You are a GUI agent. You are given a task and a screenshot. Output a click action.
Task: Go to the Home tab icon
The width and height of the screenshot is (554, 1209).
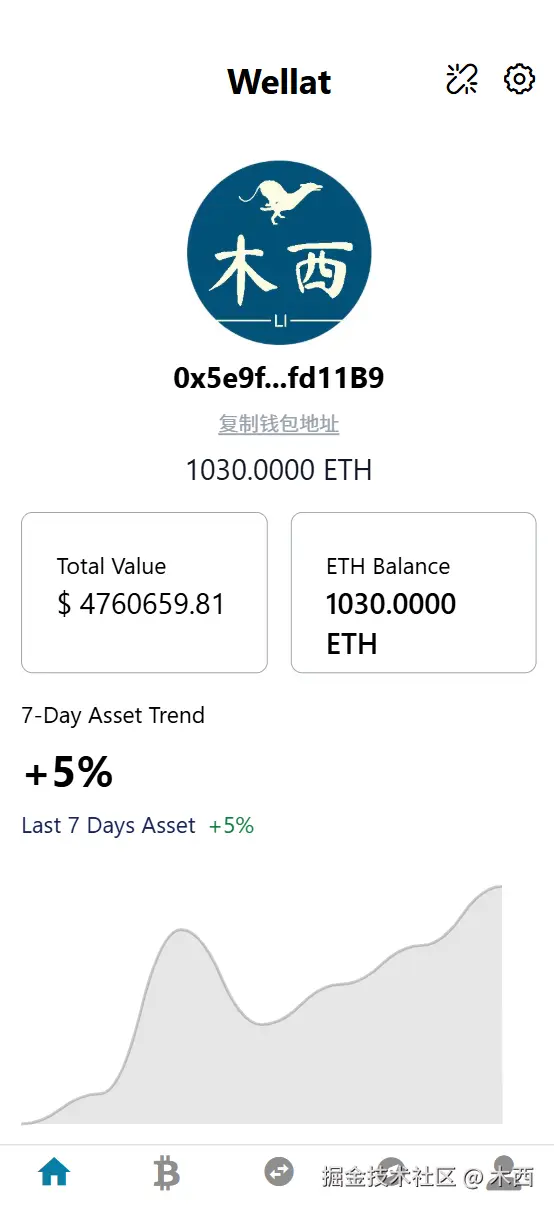click(54, 1171)
